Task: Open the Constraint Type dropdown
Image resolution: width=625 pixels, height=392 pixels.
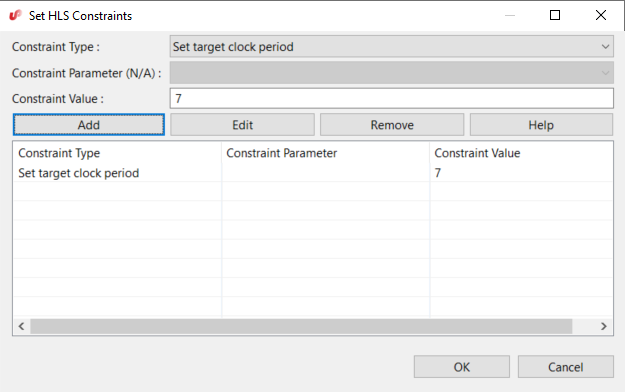Action: (x=391, y=47)
